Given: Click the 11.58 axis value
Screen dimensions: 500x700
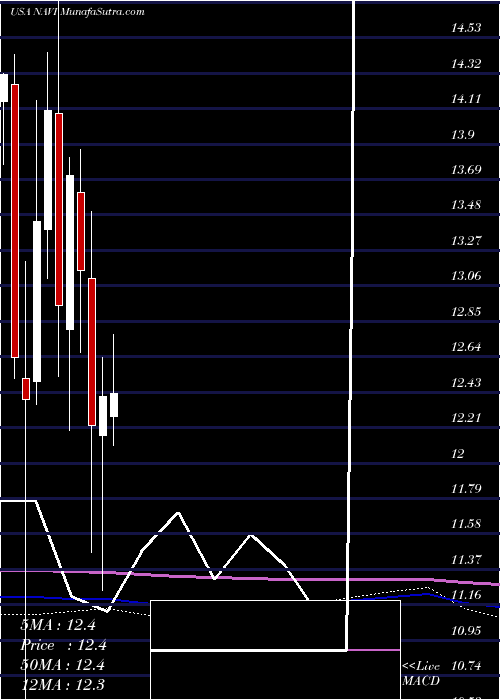Looking at the screenshot, I should pos(466,524).
